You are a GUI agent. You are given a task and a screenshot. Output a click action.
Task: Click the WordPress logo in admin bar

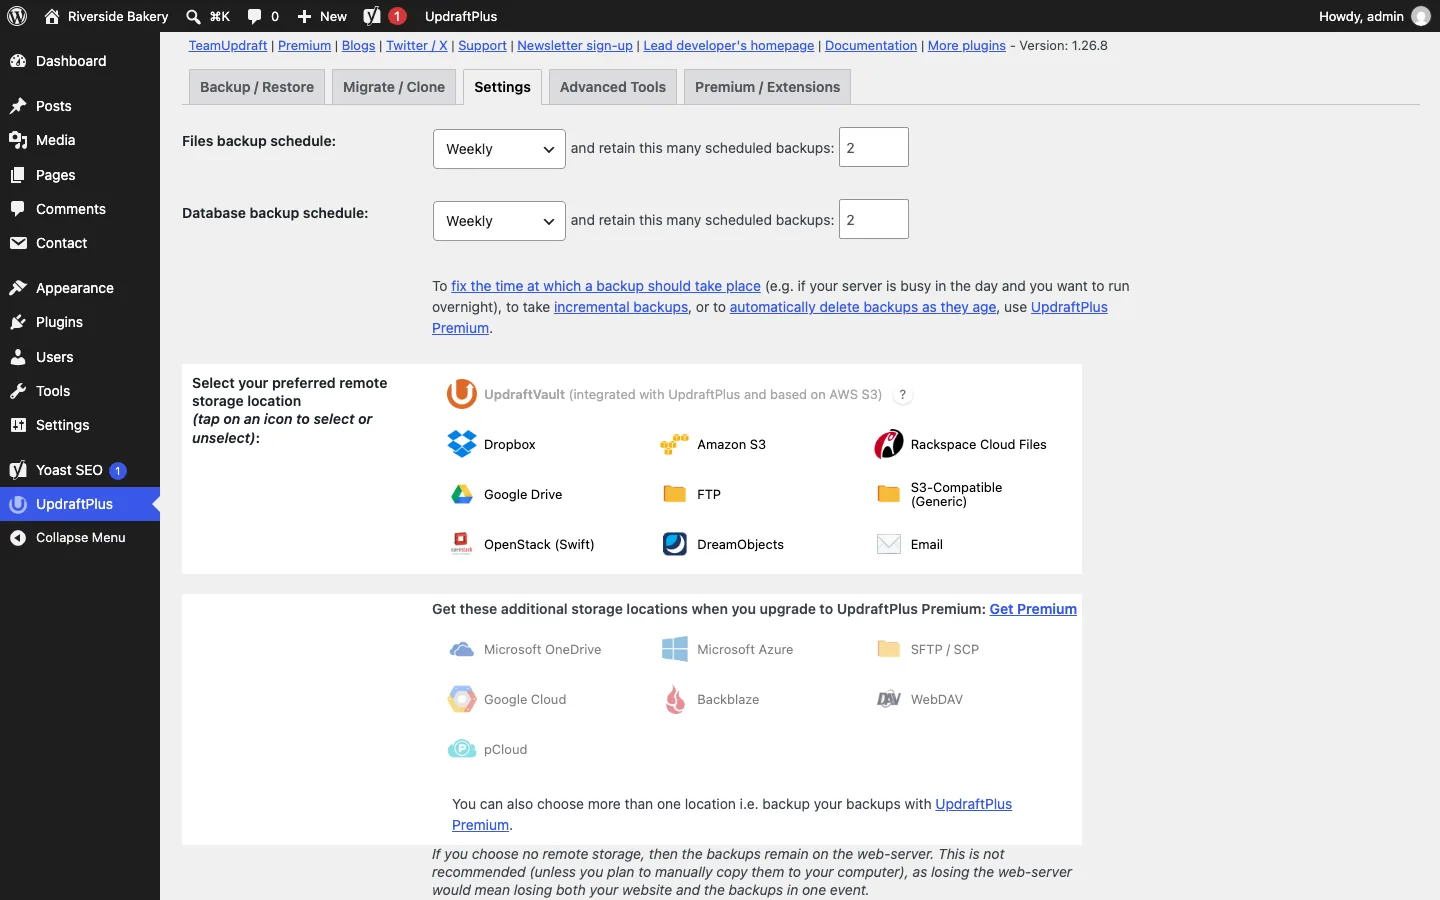tap(17, 16)
